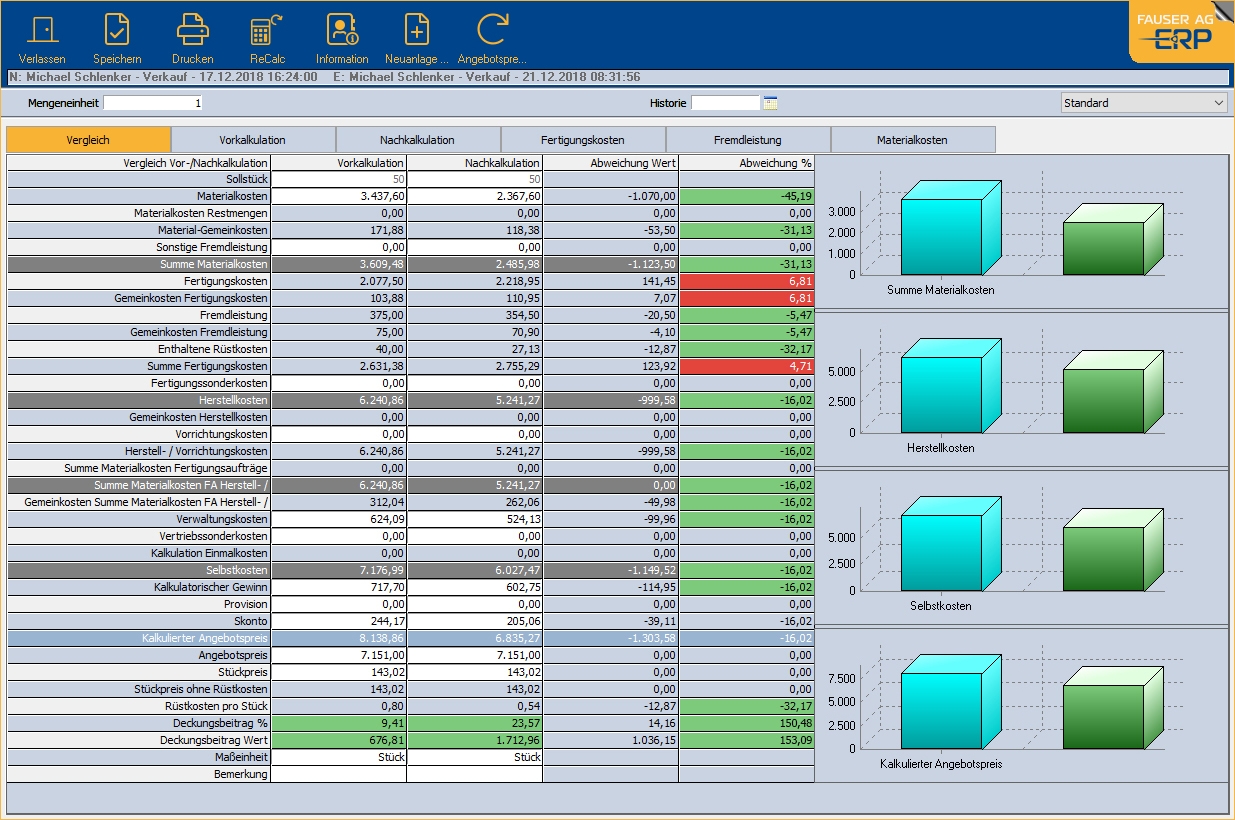
Task: Click the Kalkulatorischer Gewinn value 602,75
Action: 474,587
